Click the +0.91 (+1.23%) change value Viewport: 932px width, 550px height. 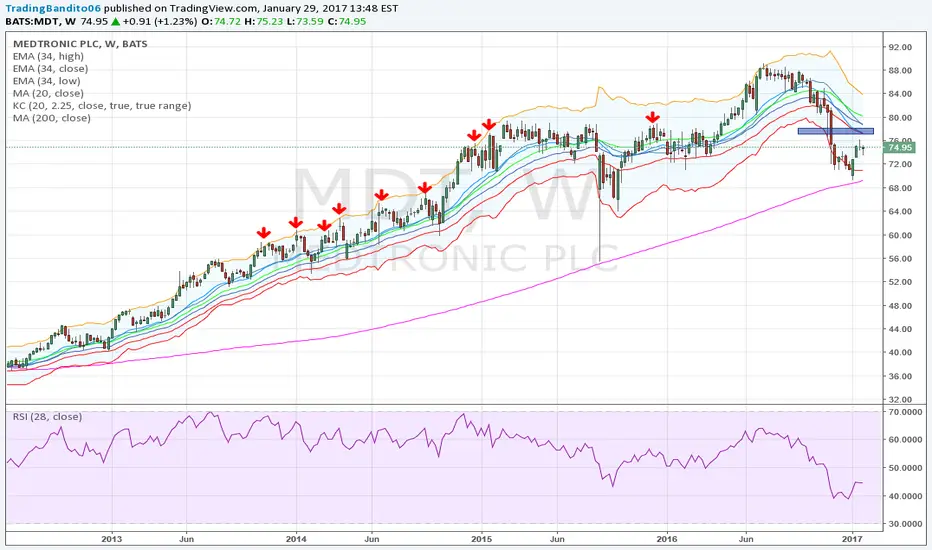pos(160,21)
